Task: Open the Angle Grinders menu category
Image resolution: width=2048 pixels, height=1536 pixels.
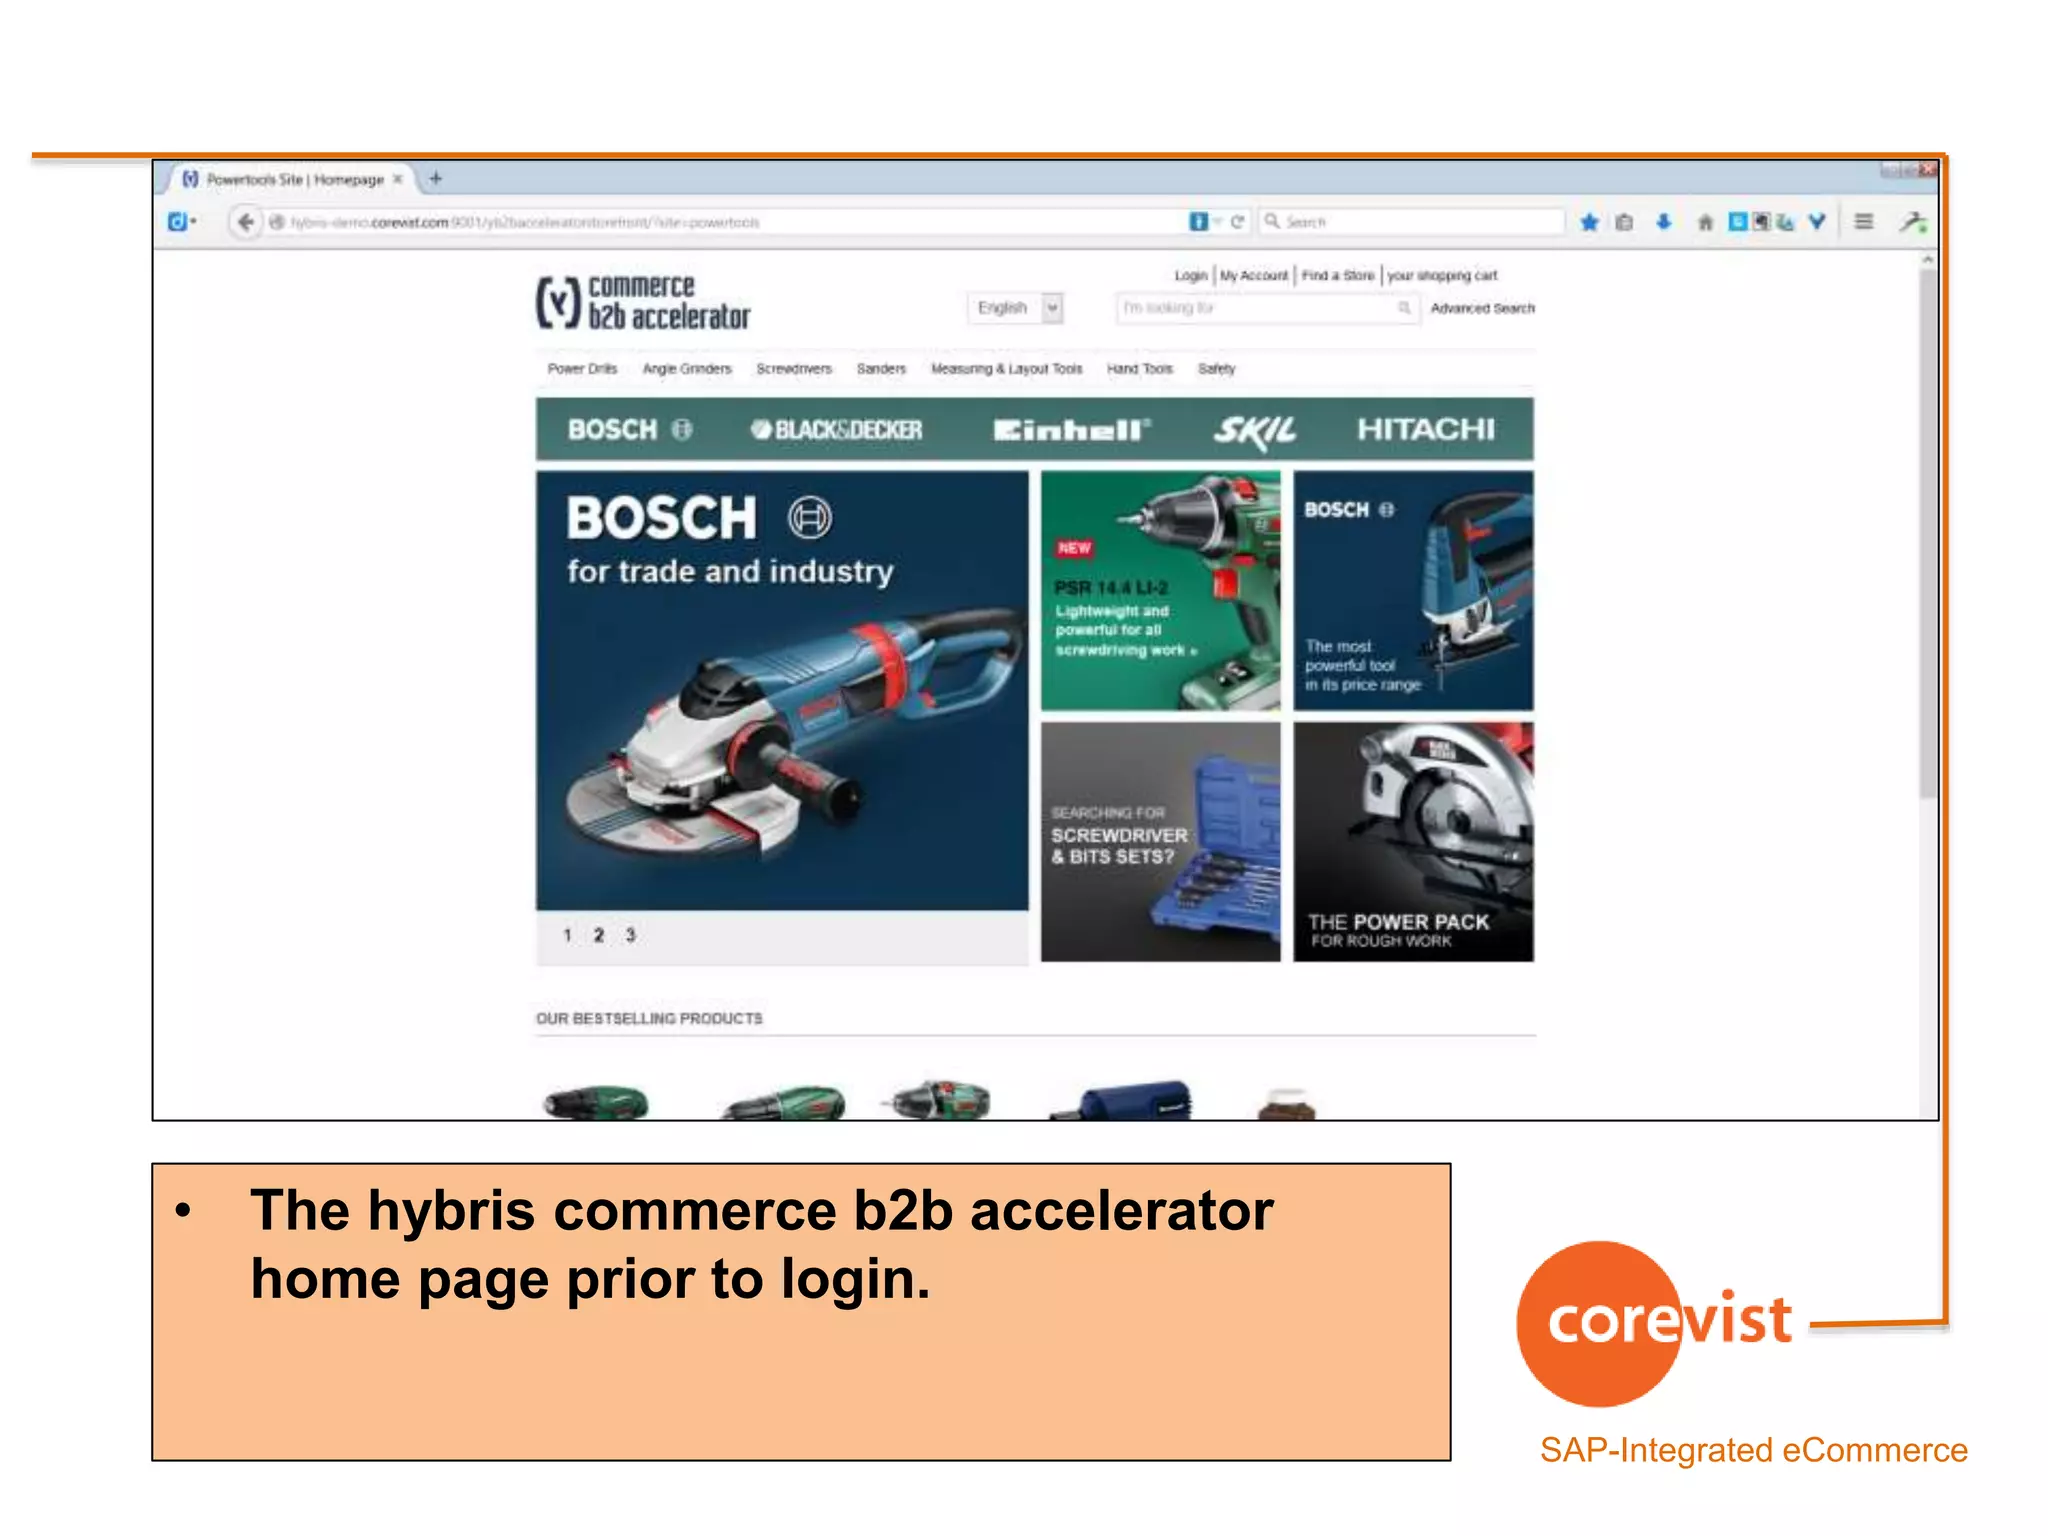Action: [x=687, y=369]
